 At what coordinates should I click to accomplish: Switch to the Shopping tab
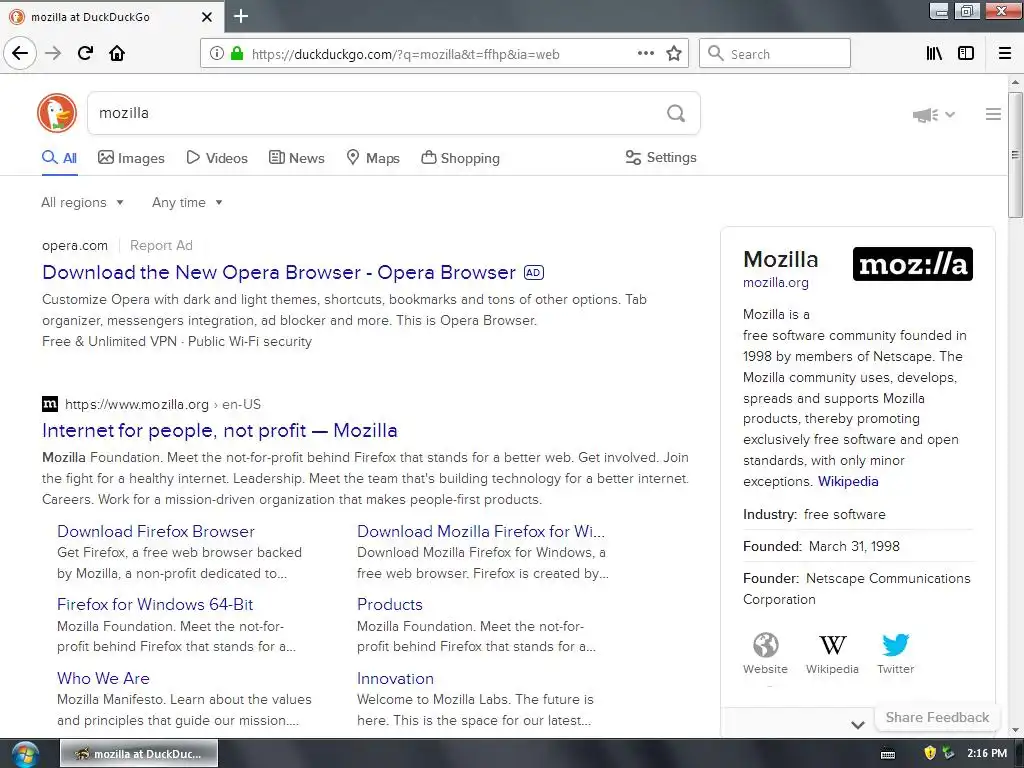460,158
